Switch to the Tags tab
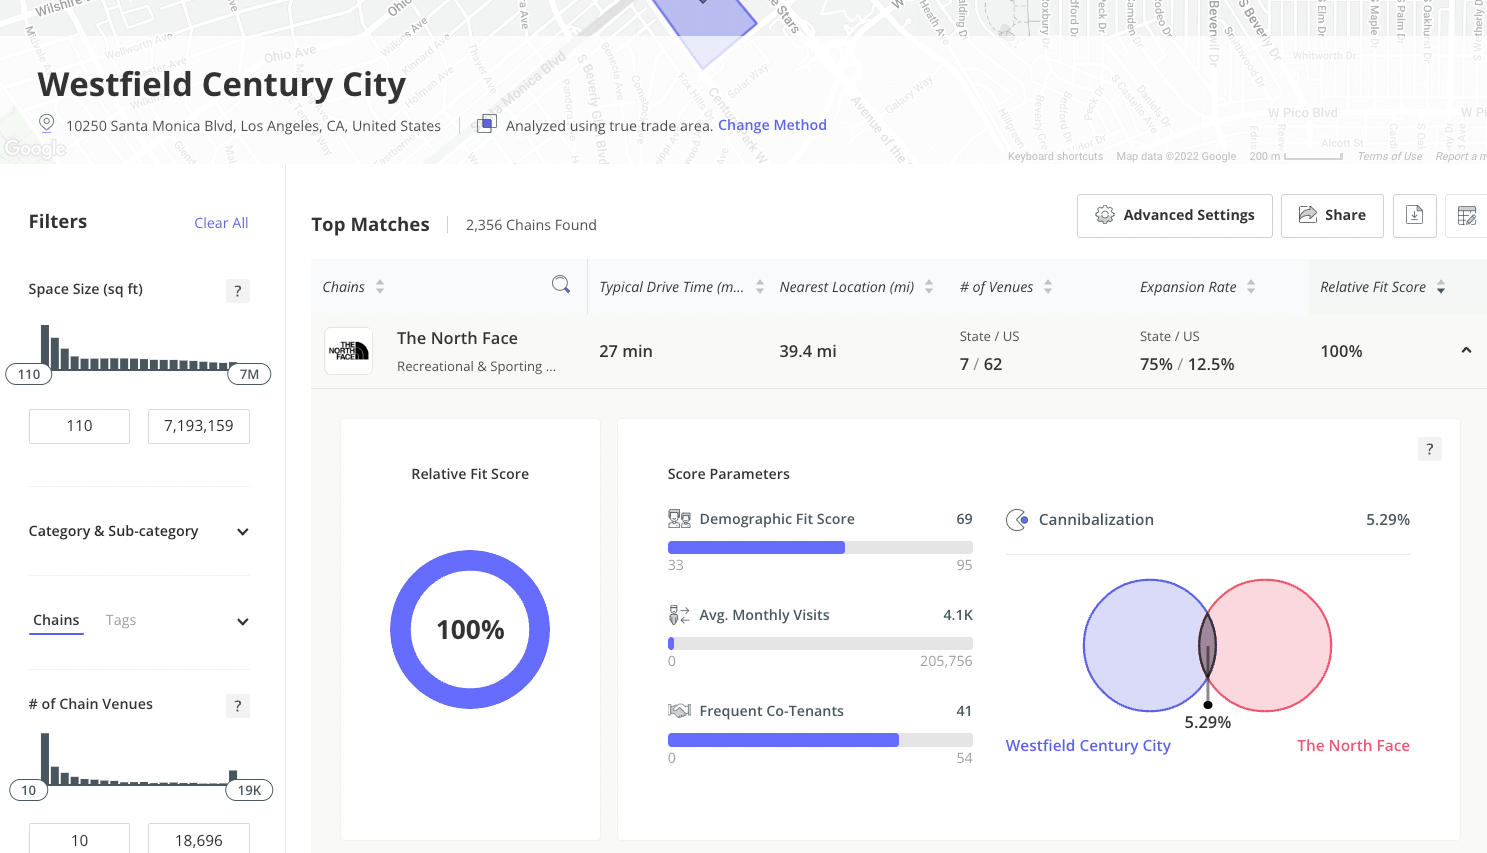The height and width of the screenshot is (853, 1487). pyautogui.click(x=120, y=619)
